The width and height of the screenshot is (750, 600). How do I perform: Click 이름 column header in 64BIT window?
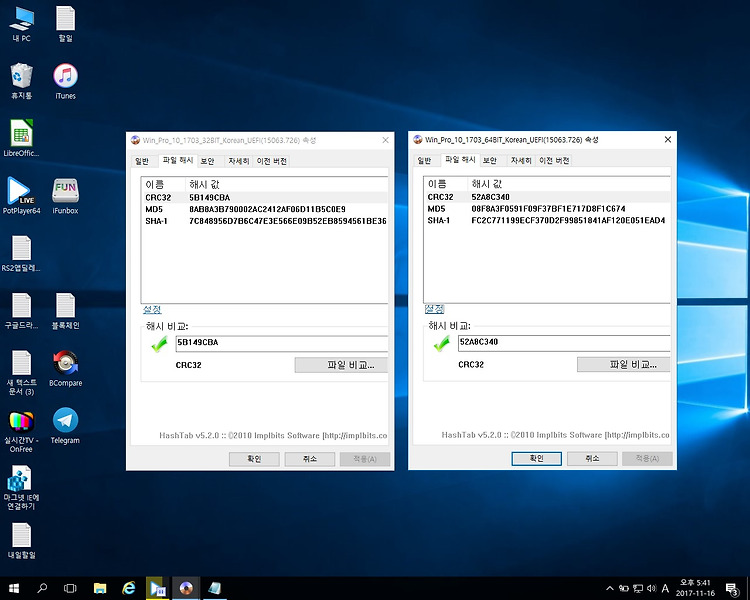tap(445, 184)
